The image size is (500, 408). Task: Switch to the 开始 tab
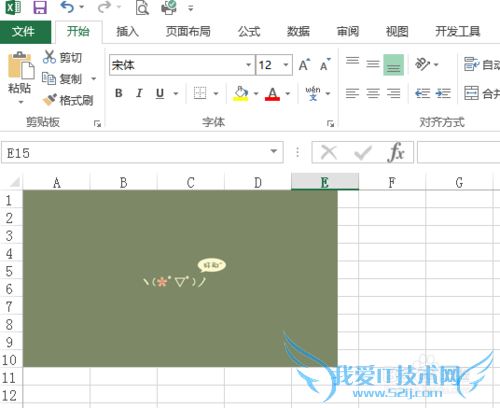[78, 32]
